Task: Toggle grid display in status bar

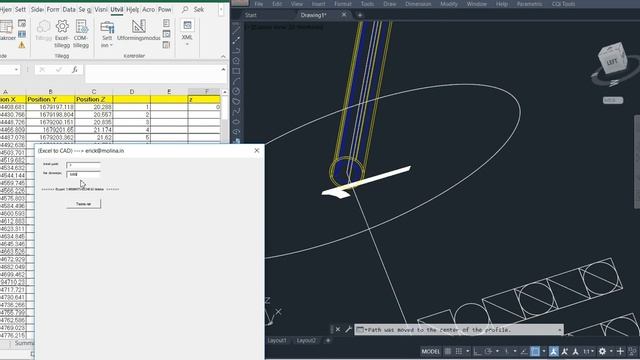Action: pyautogui.click(x=448, y=351)
